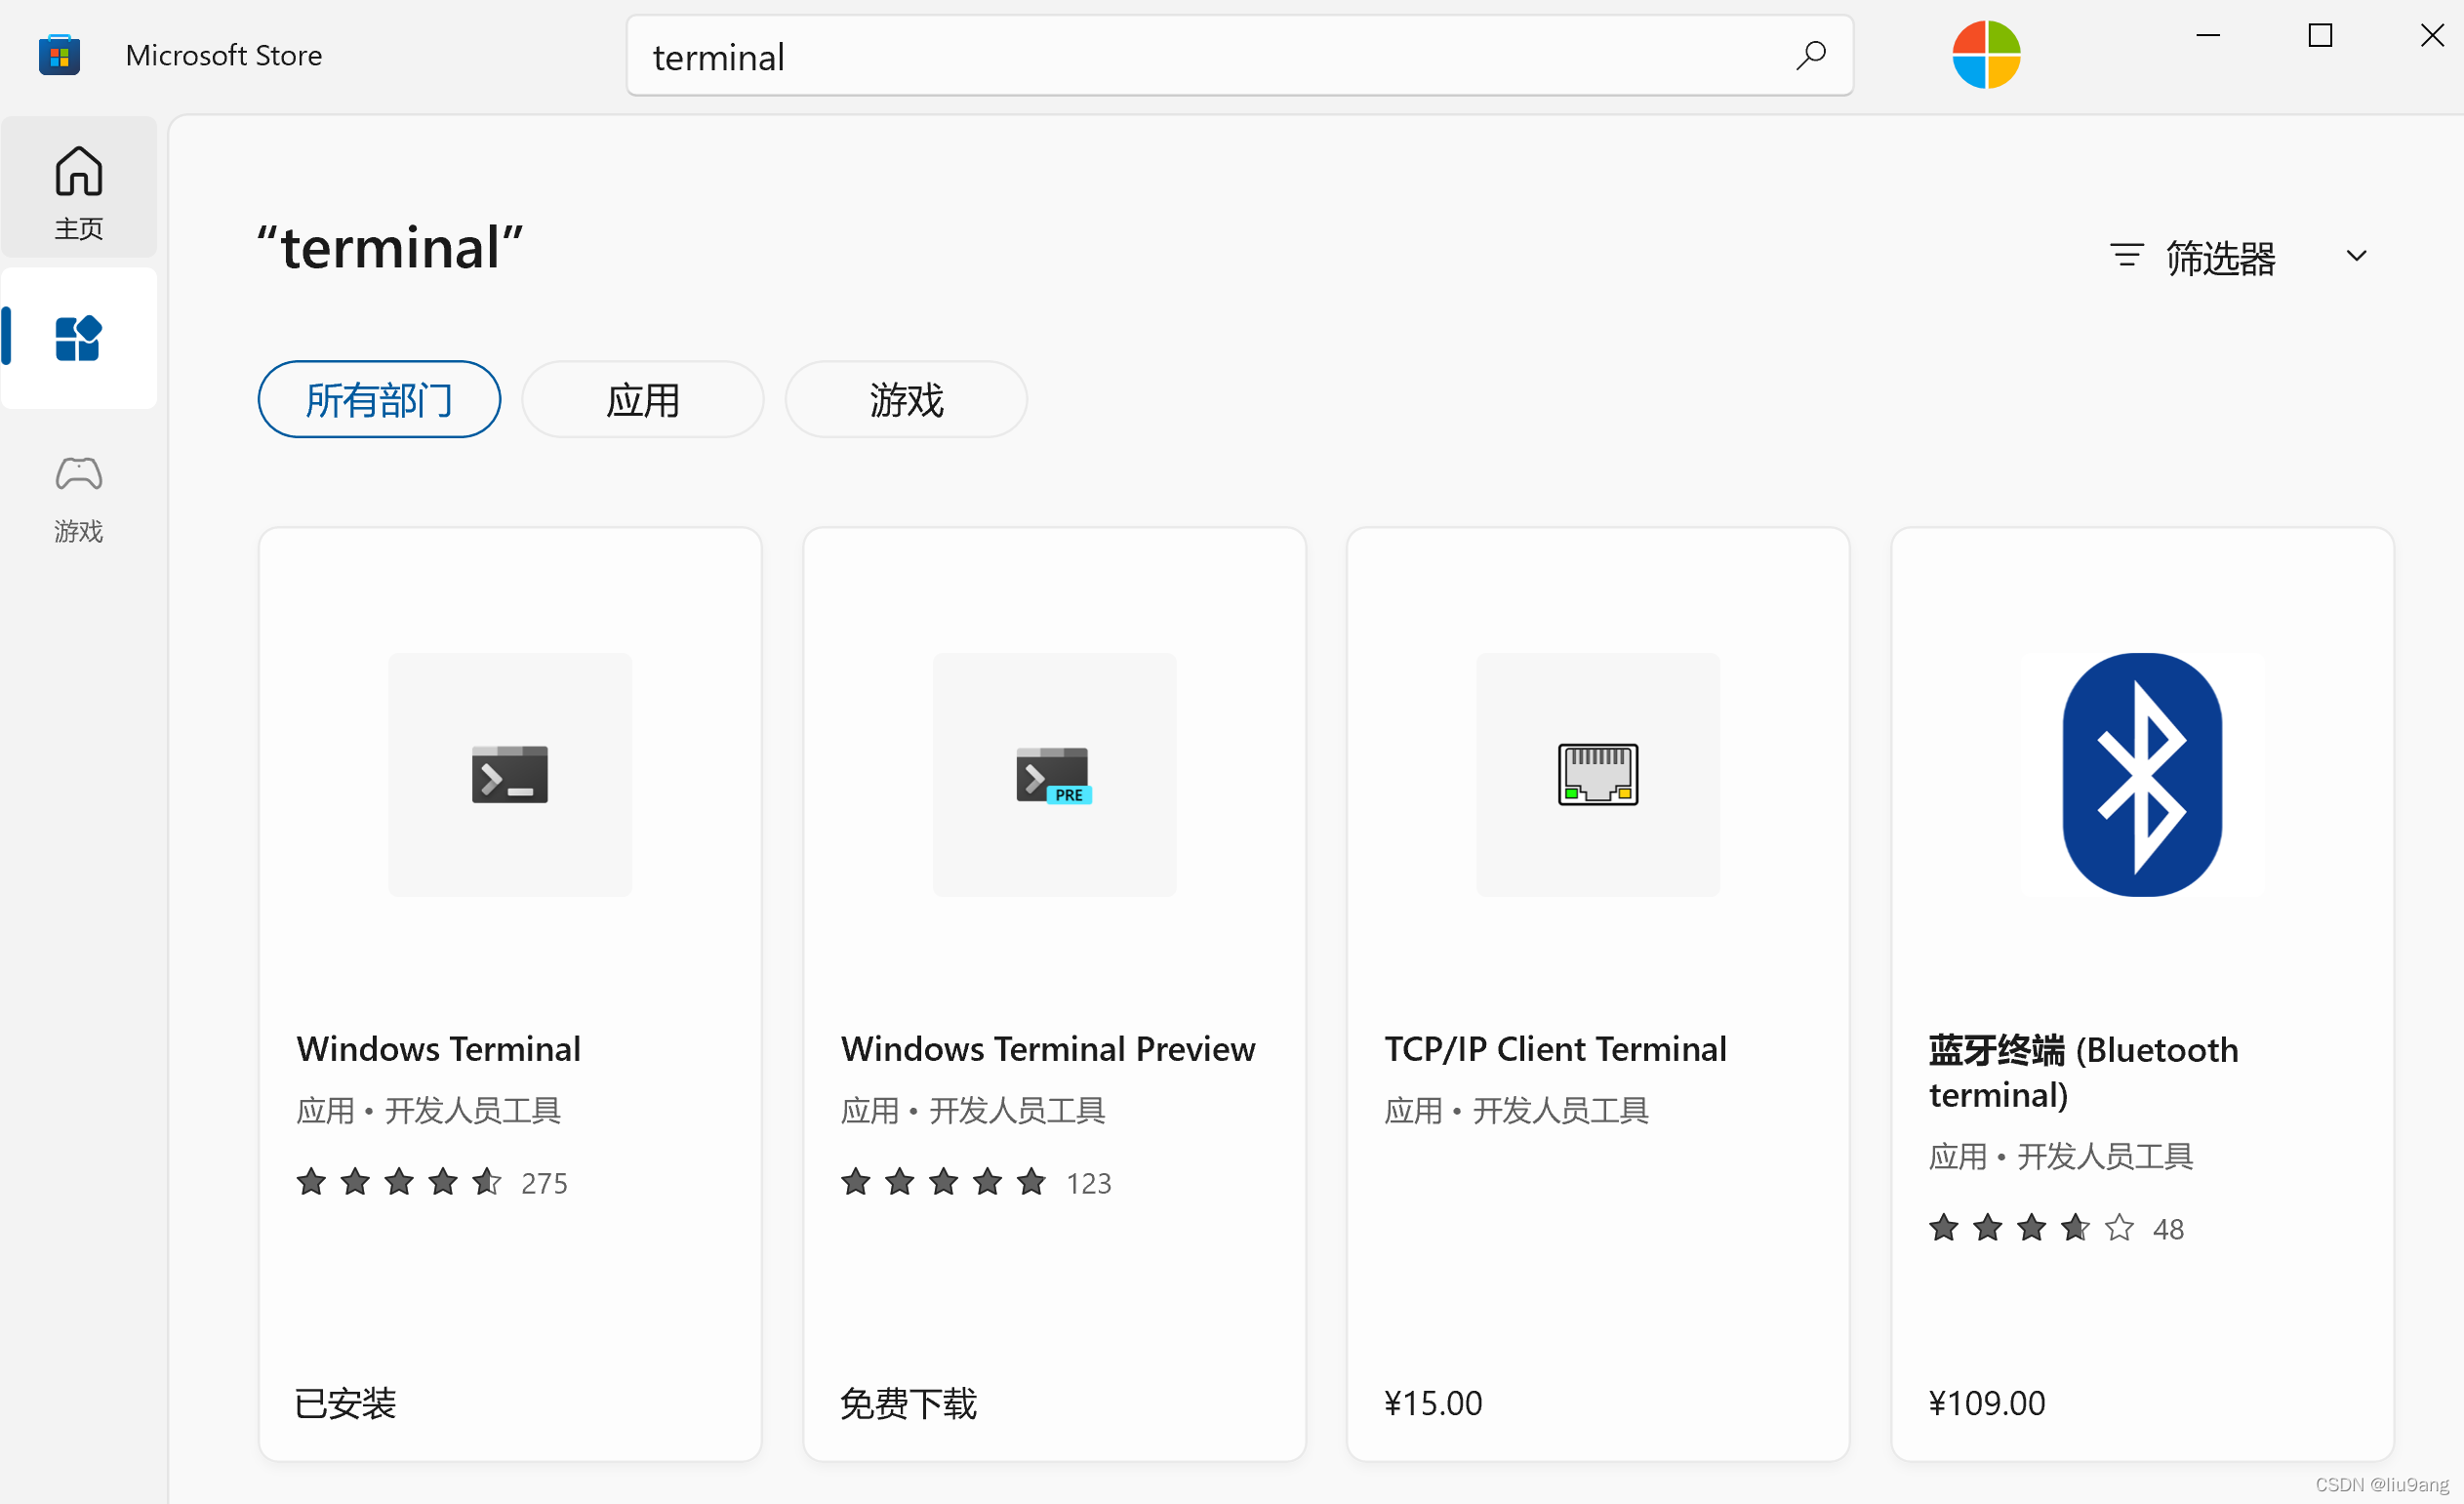The image size is (2464, 1504).
Task: Click the Windows Terminal app icon
Action: (x=510, y=775)
